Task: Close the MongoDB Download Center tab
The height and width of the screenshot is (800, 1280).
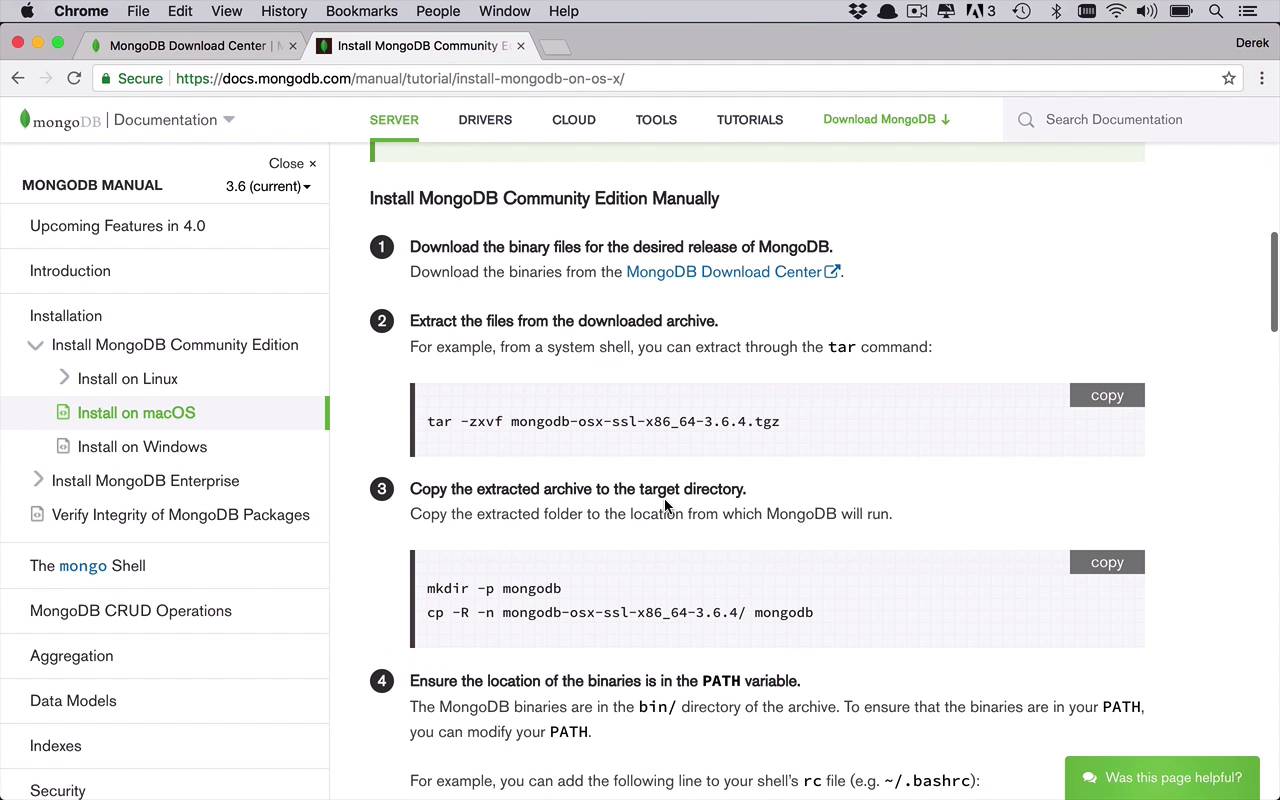Action: coord(292,46)
